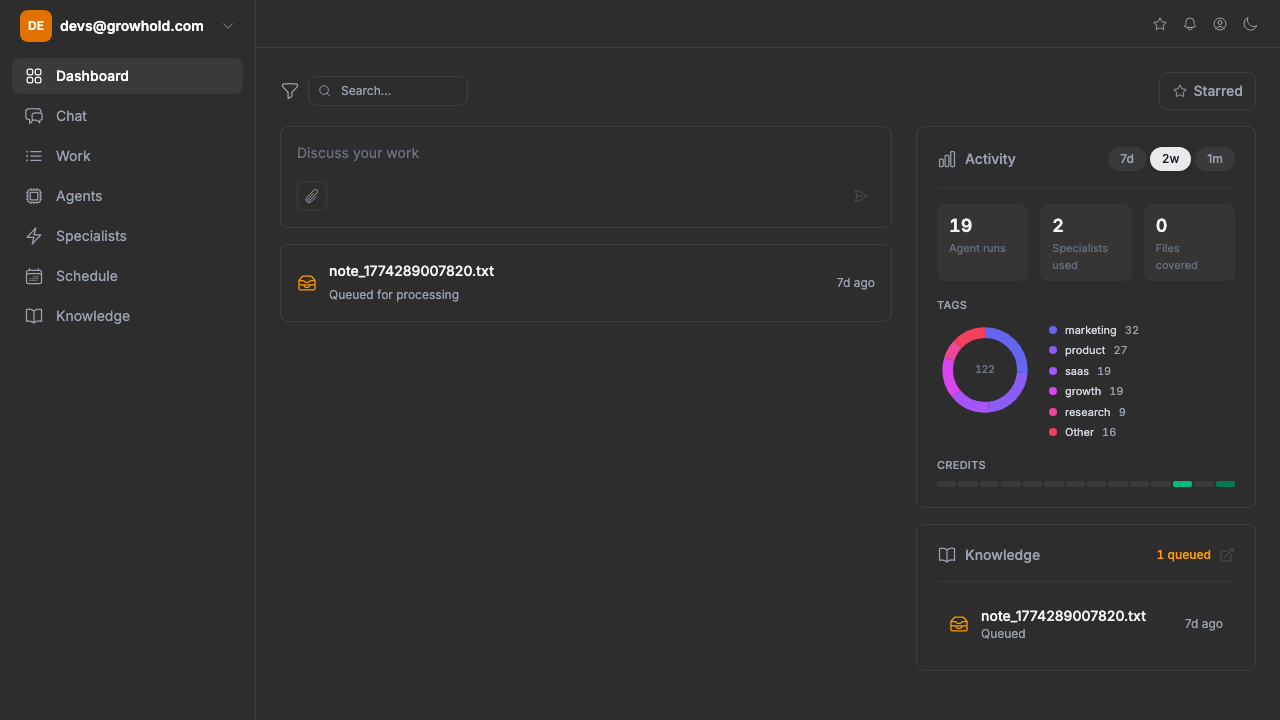Toggle dark mode with the moon icon
Screen dimensions: 1280x720
(1250, 24)
